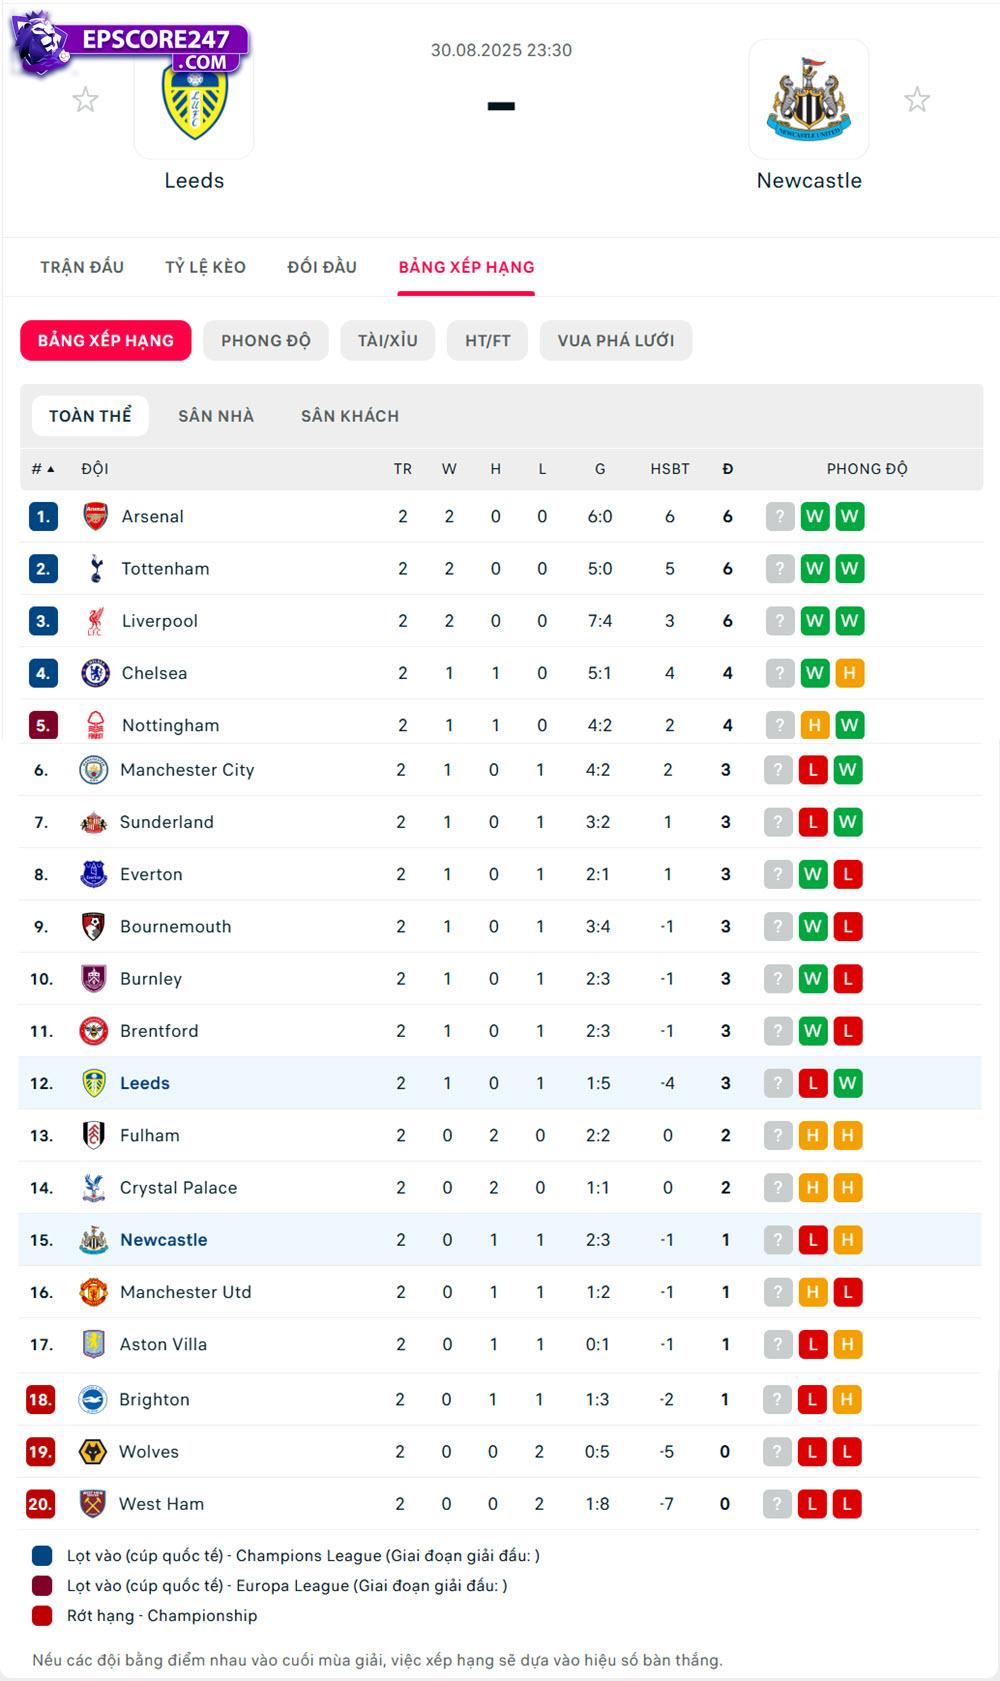Image resolution: width=1000 pixels, height=1681 pixels.
Task: Switch to the TỶ LỆ KÈO tab
Action: tap(205, 267)
